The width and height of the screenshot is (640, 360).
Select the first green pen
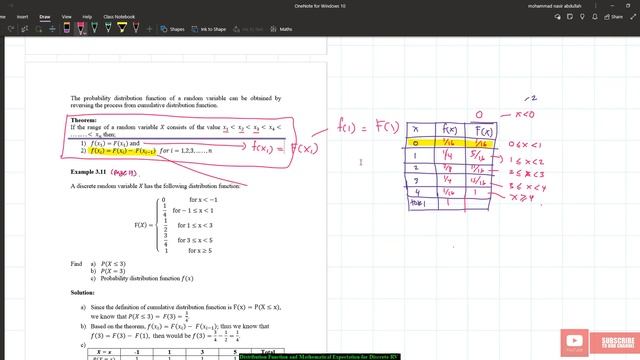95,28
